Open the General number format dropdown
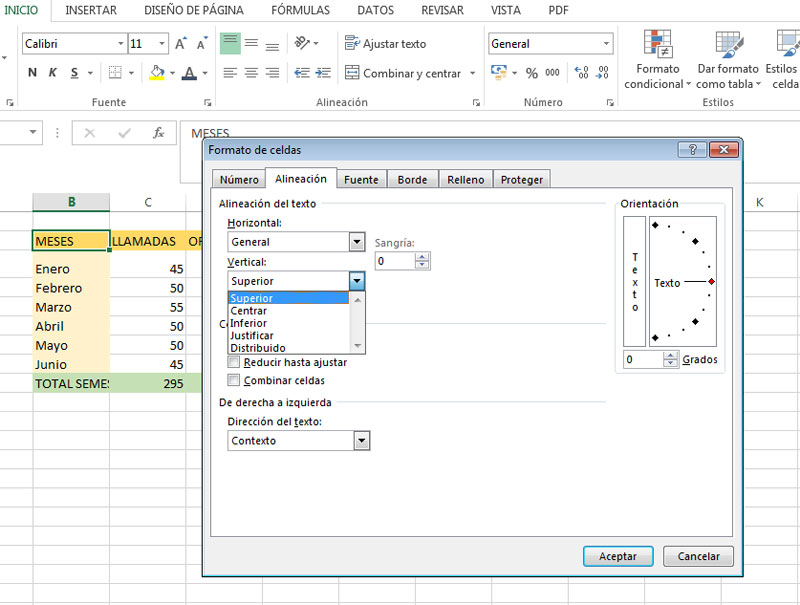 point(606,44)
